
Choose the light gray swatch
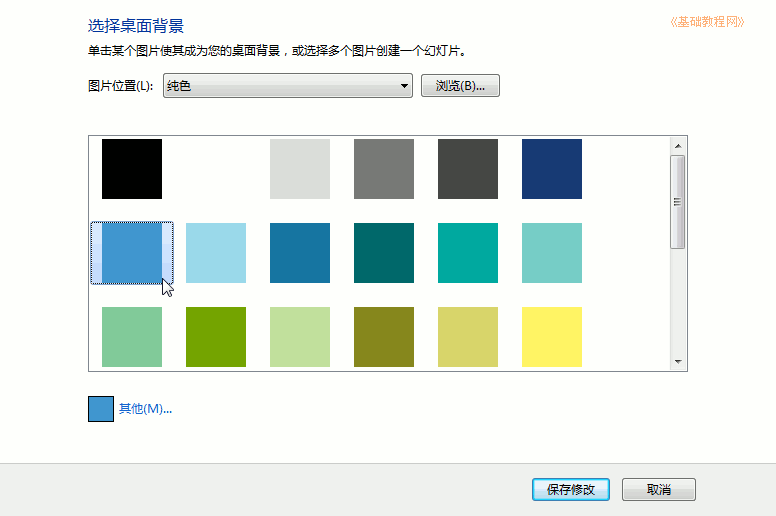[300, 169]
